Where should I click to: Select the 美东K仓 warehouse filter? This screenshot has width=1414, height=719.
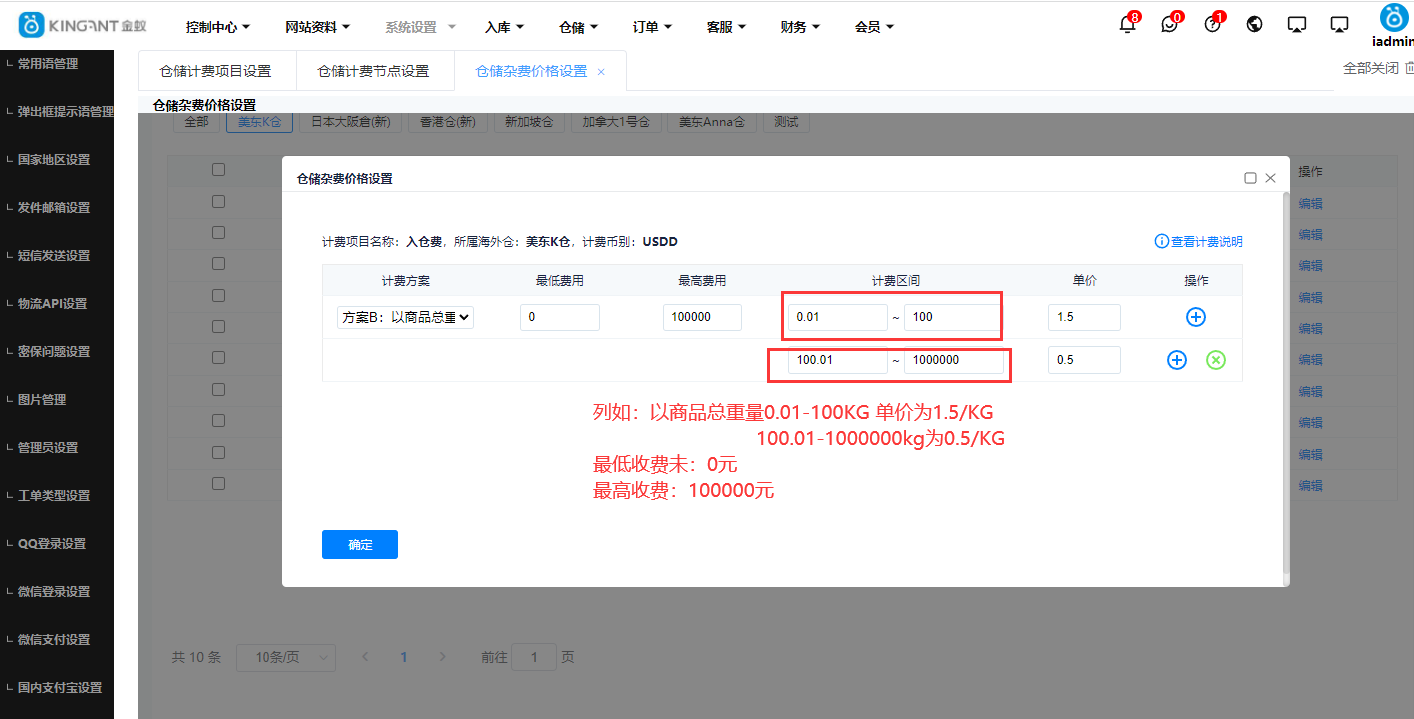coord(259,121)
